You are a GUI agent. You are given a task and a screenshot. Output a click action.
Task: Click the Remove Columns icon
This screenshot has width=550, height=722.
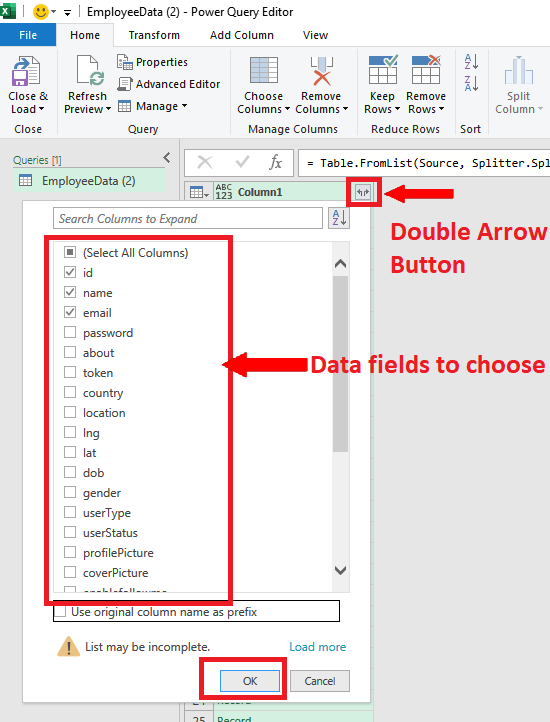coord(322,71)
